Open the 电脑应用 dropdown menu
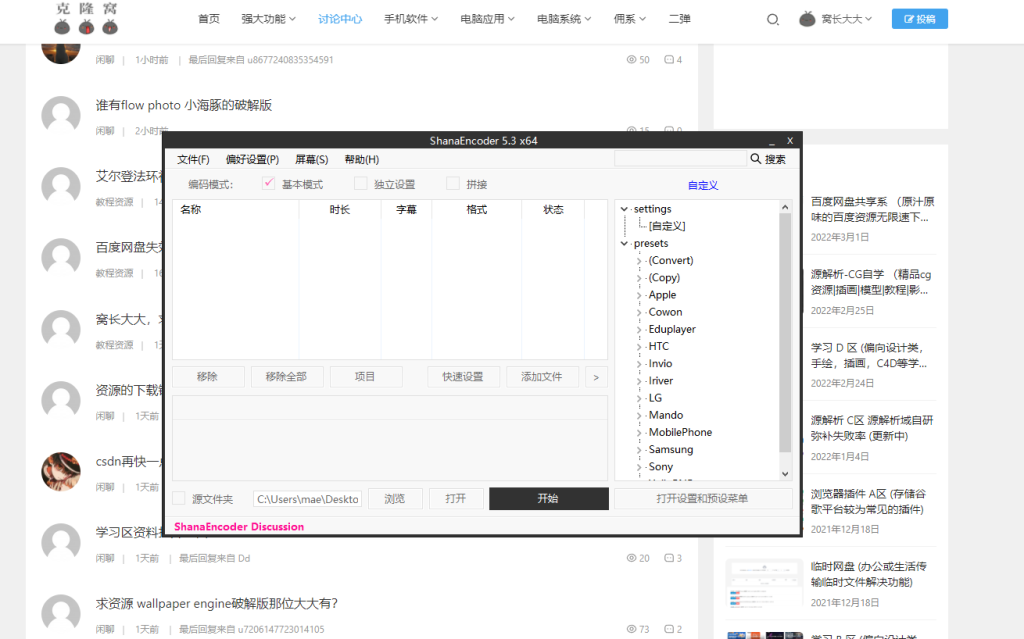 coord(487,19)
